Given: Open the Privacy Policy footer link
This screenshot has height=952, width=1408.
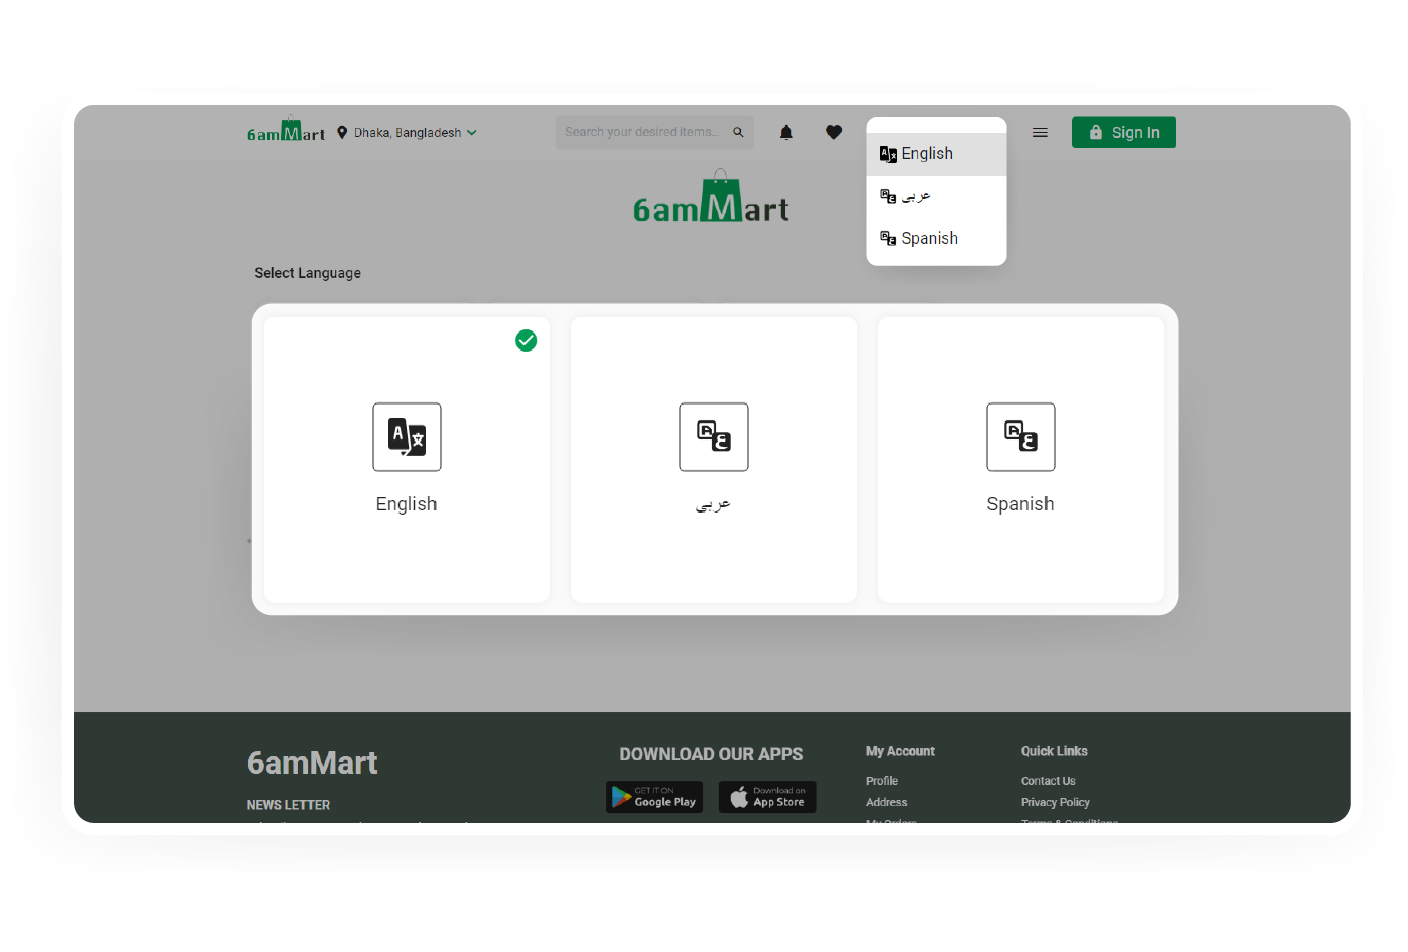Looking at the screenshot, I should coord(1055,802).
